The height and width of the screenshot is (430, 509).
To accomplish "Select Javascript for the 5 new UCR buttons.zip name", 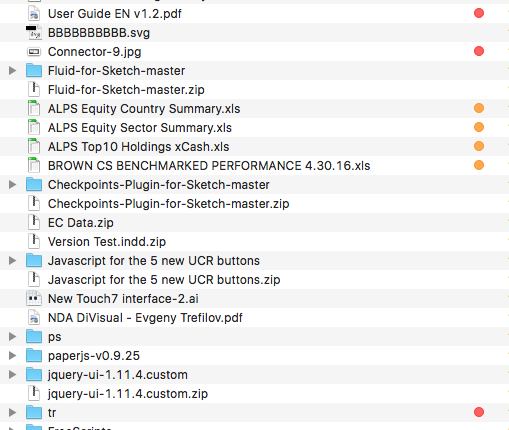I will click(x=164, y=280).
